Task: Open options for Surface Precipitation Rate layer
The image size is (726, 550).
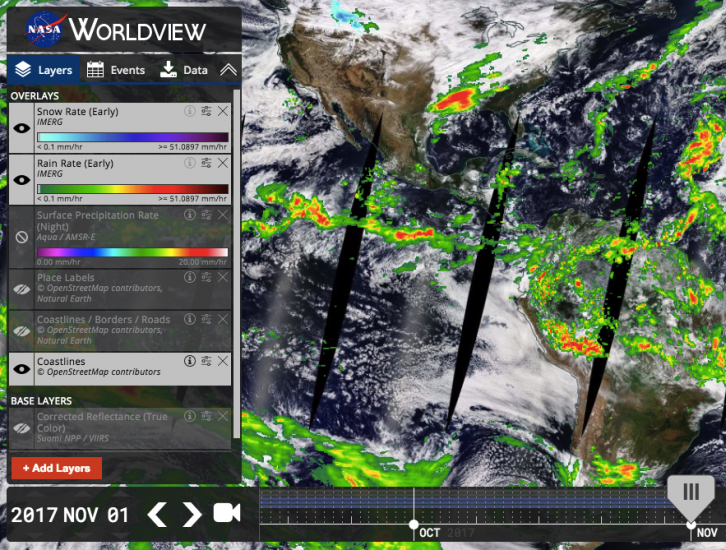Action: [206, 215]
